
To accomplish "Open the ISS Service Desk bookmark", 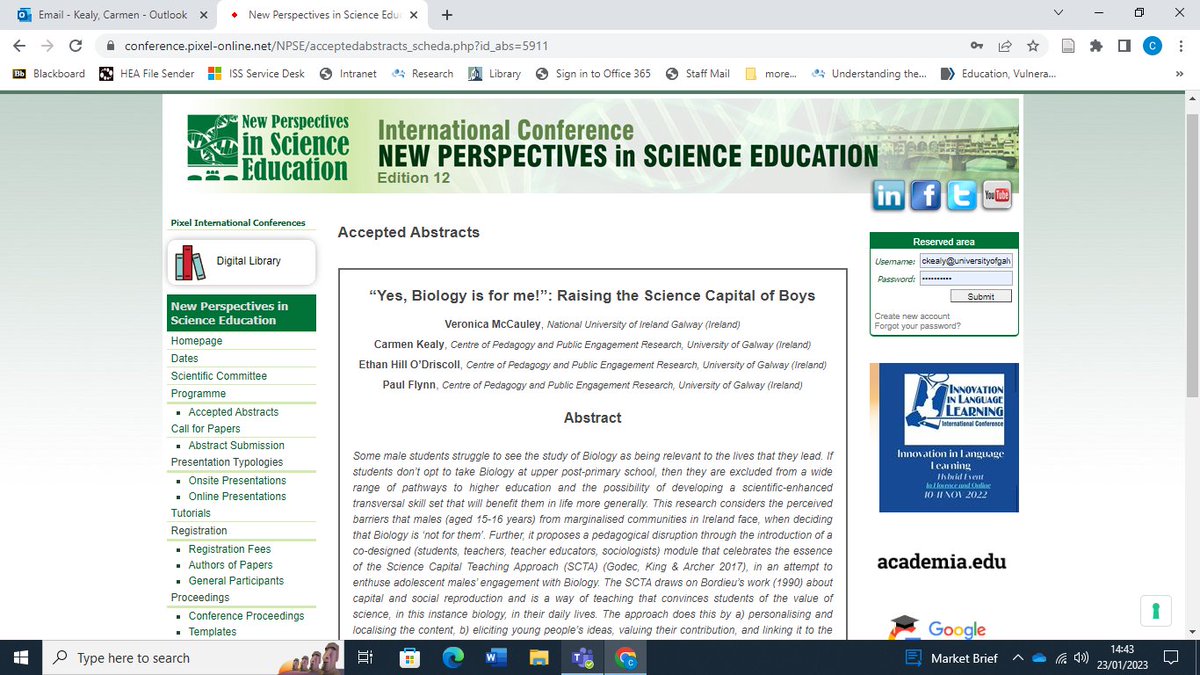I will click(257, 73).
